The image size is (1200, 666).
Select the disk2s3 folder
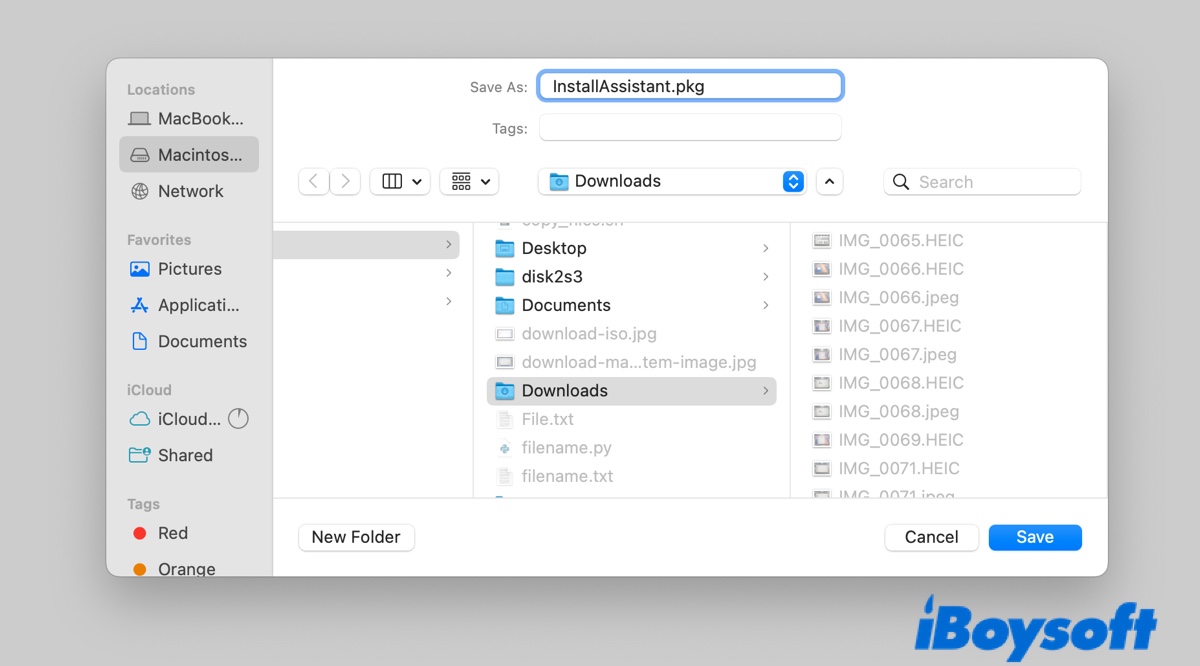click(631, 276)
